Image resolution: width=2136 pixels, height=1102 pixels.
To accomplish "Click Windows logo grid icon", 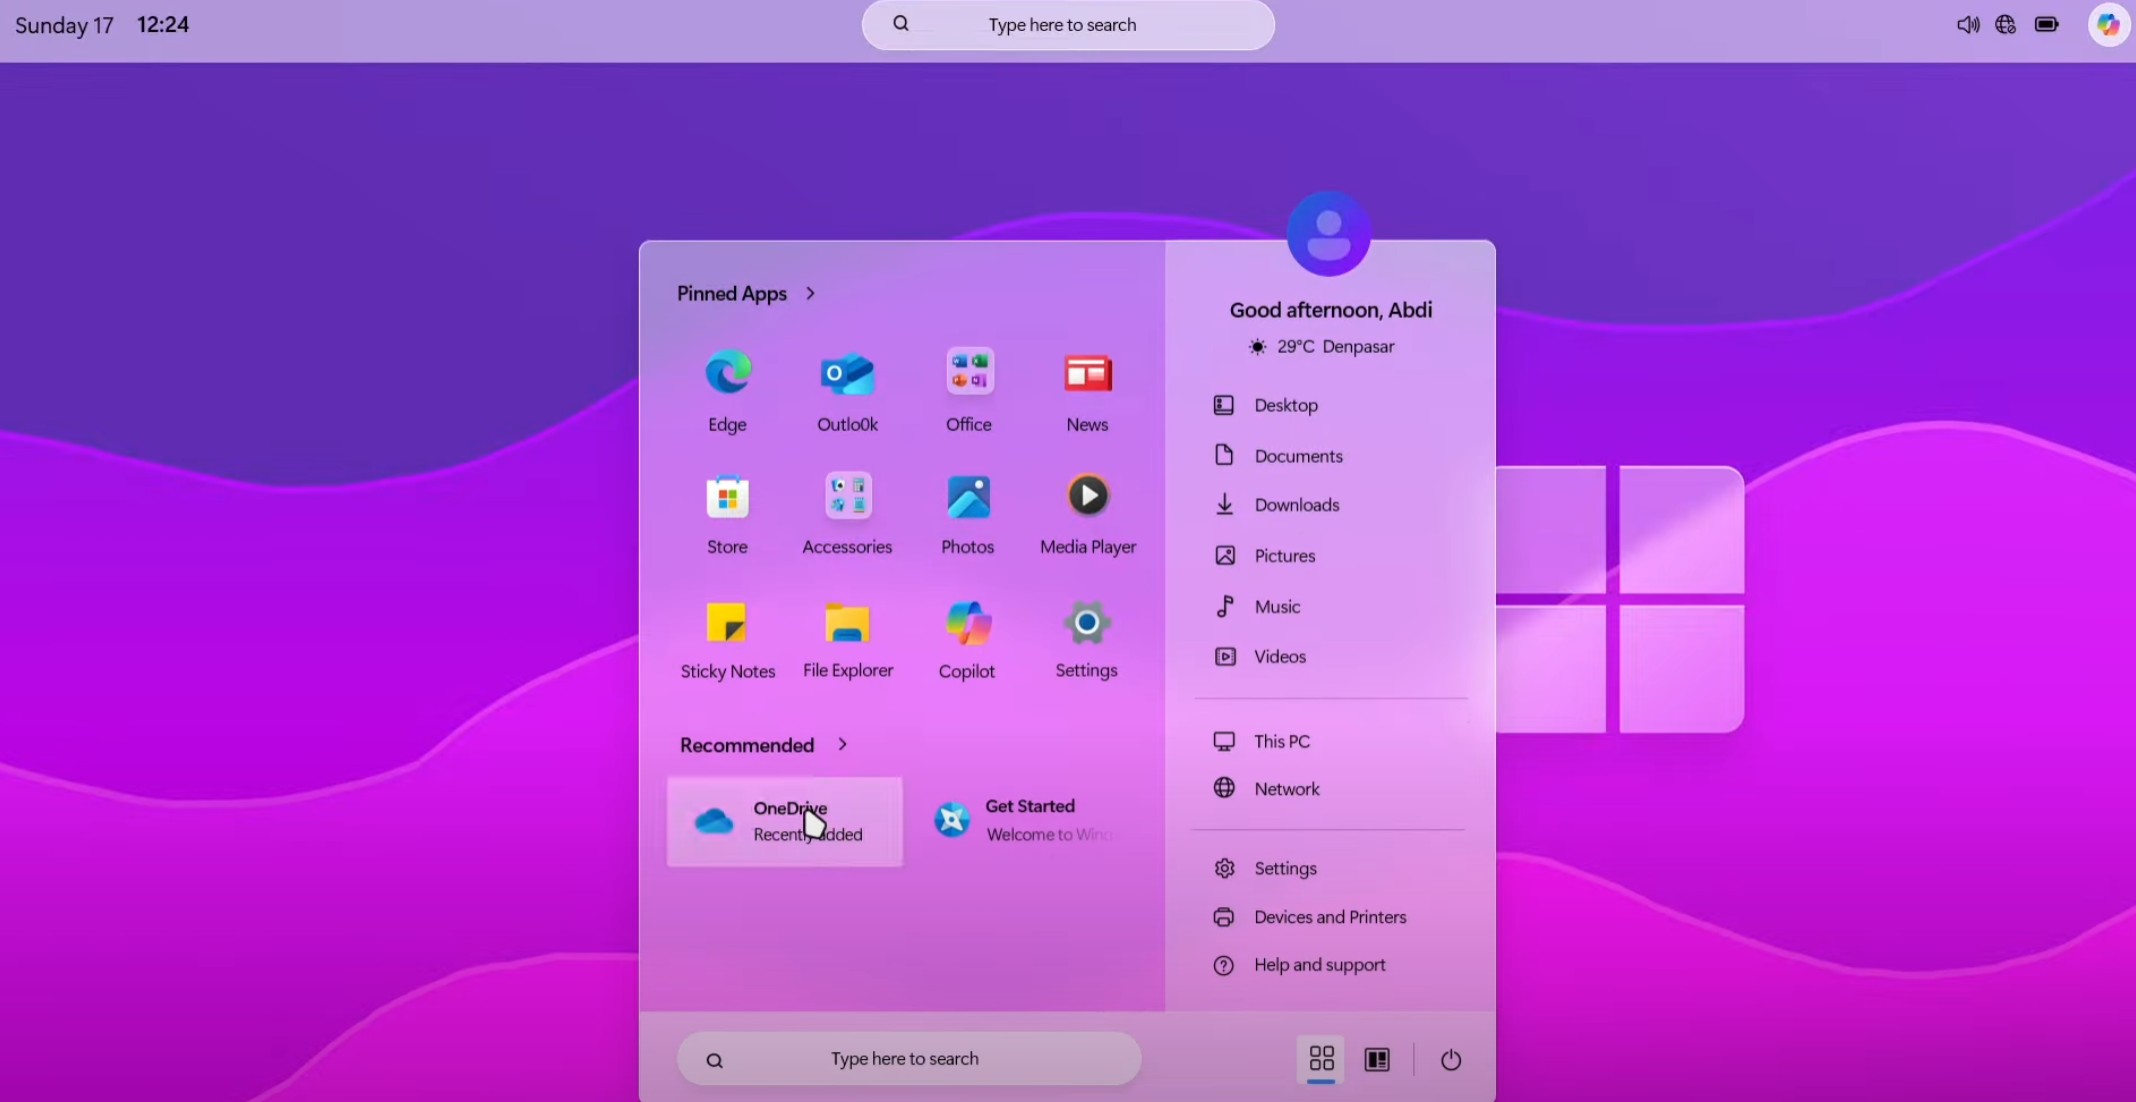I will pyautogui.click(x=1320, y=1058).
